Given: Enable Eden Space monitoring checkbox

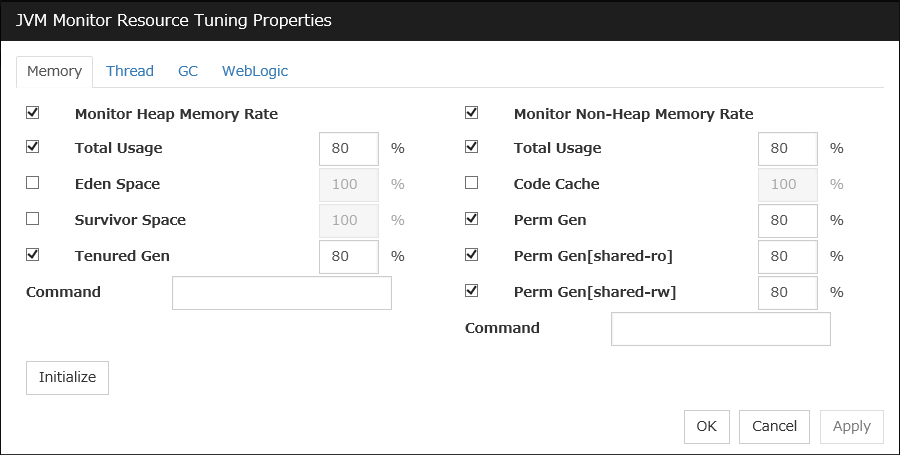Looking at the screenshot, I should coord(33,183).
